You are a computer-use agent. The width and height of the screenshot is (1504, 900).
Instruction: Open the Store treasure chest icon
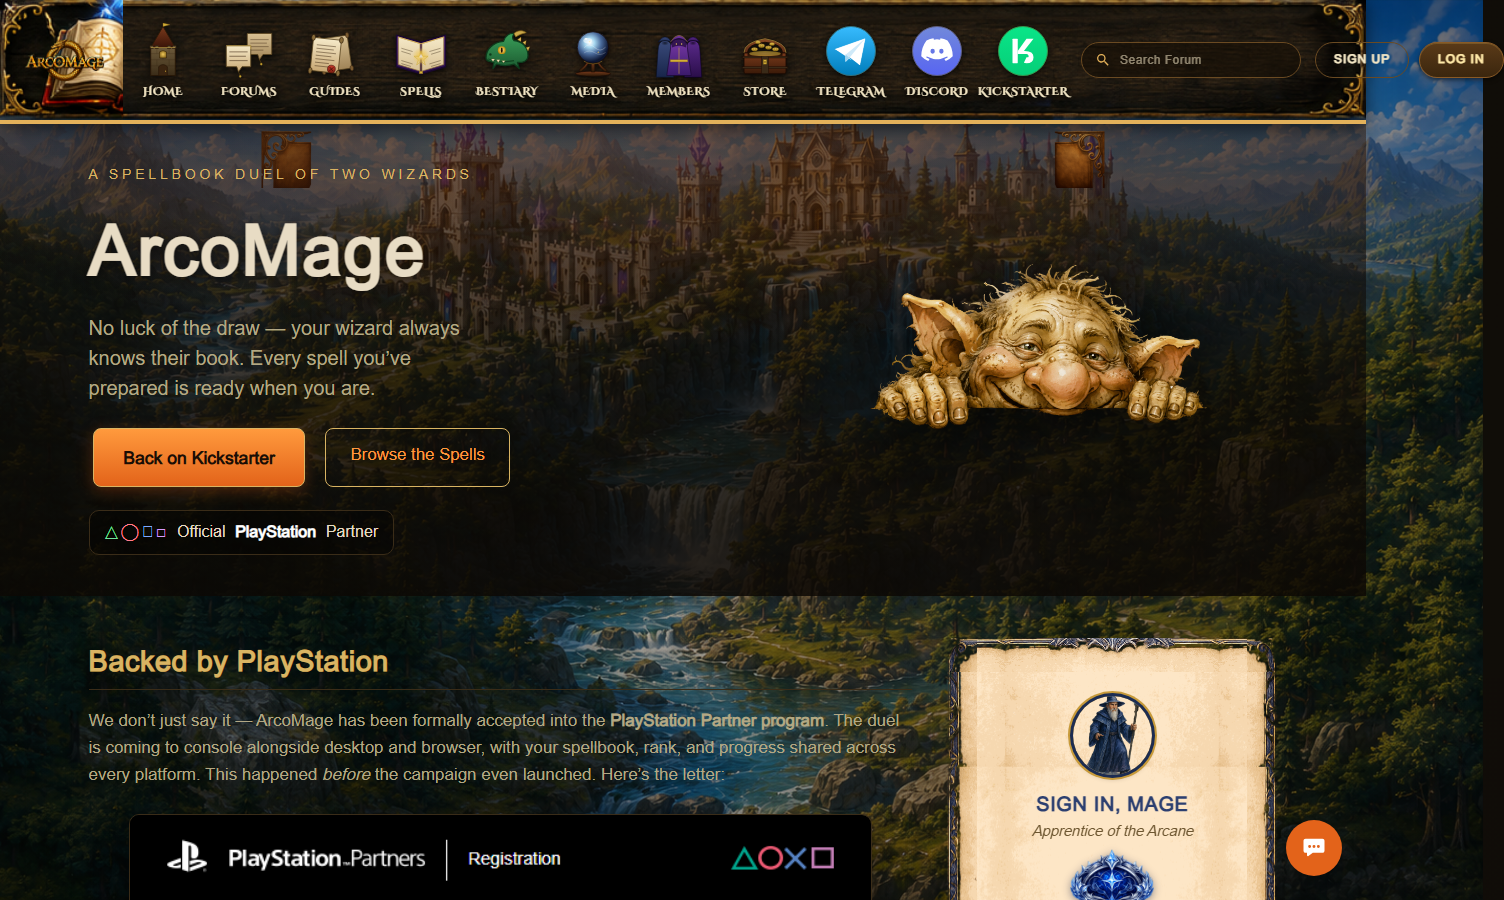click(765, 56)
